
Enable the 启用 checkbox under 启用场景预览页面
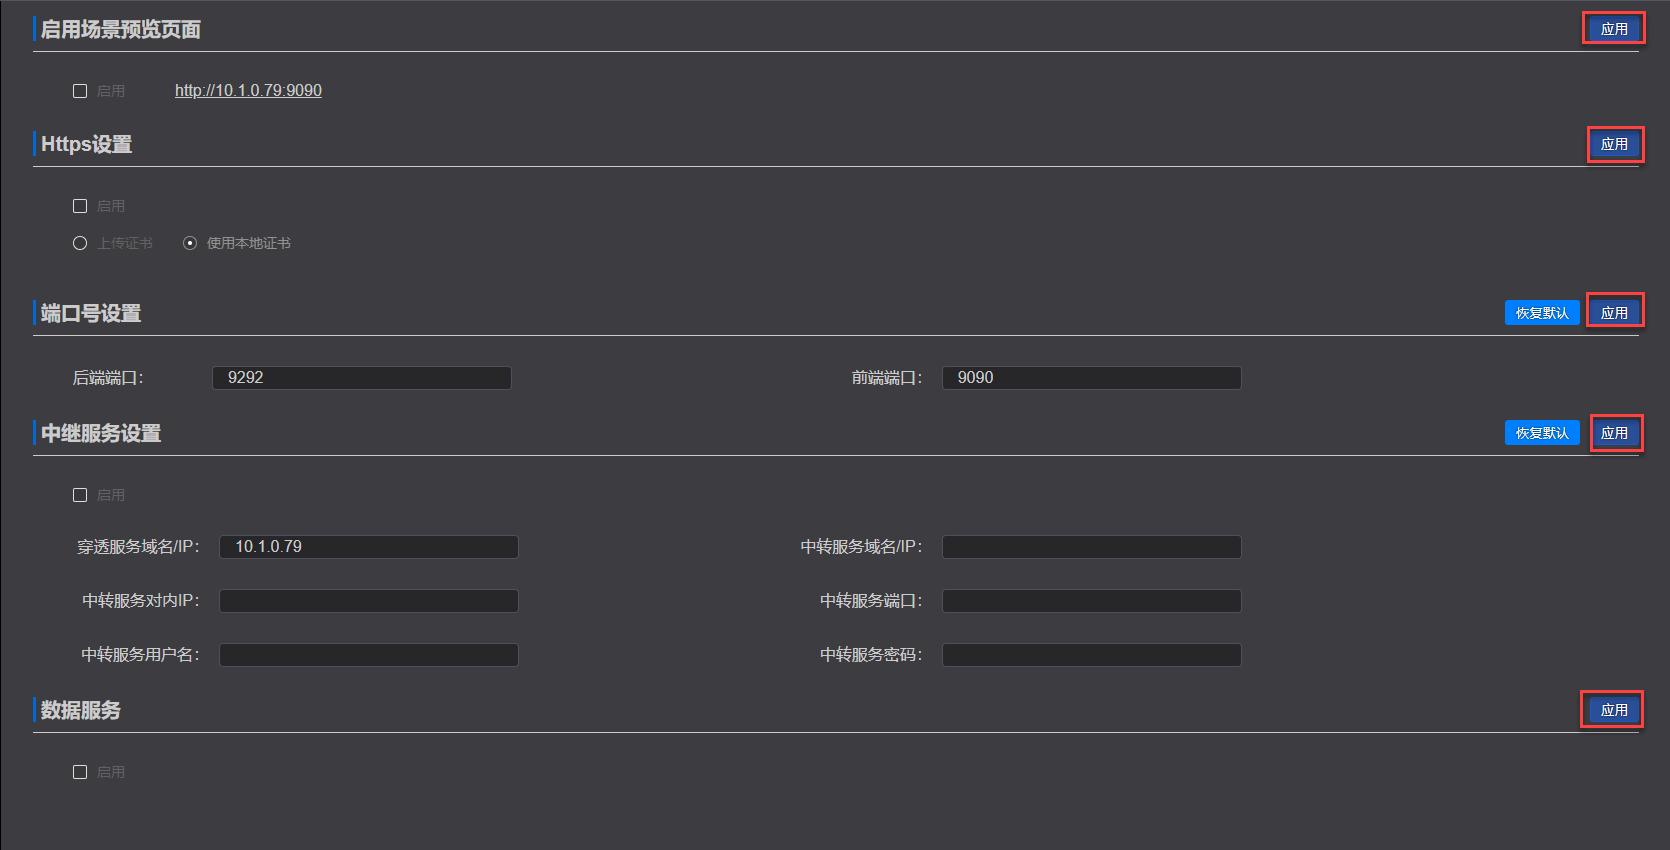coord(80,91)
